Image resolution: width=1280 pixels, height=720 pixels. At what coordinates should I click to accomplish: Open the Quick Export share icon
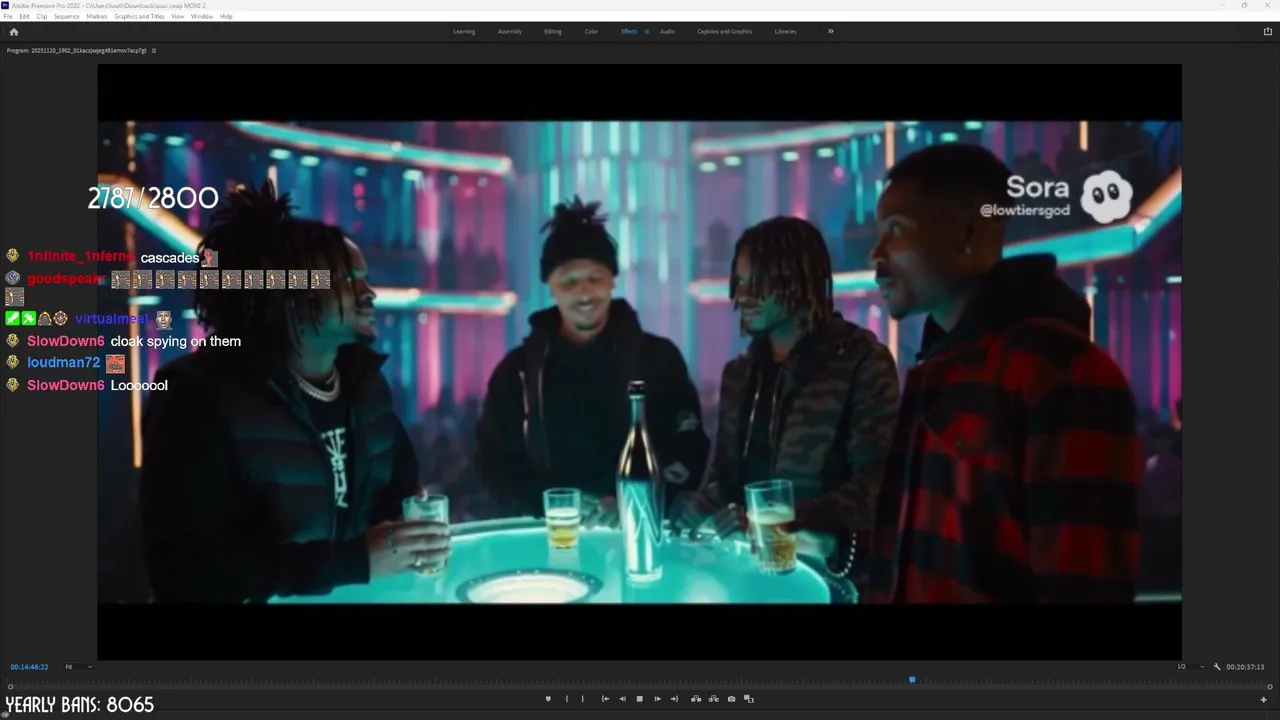pos(1268,32)
